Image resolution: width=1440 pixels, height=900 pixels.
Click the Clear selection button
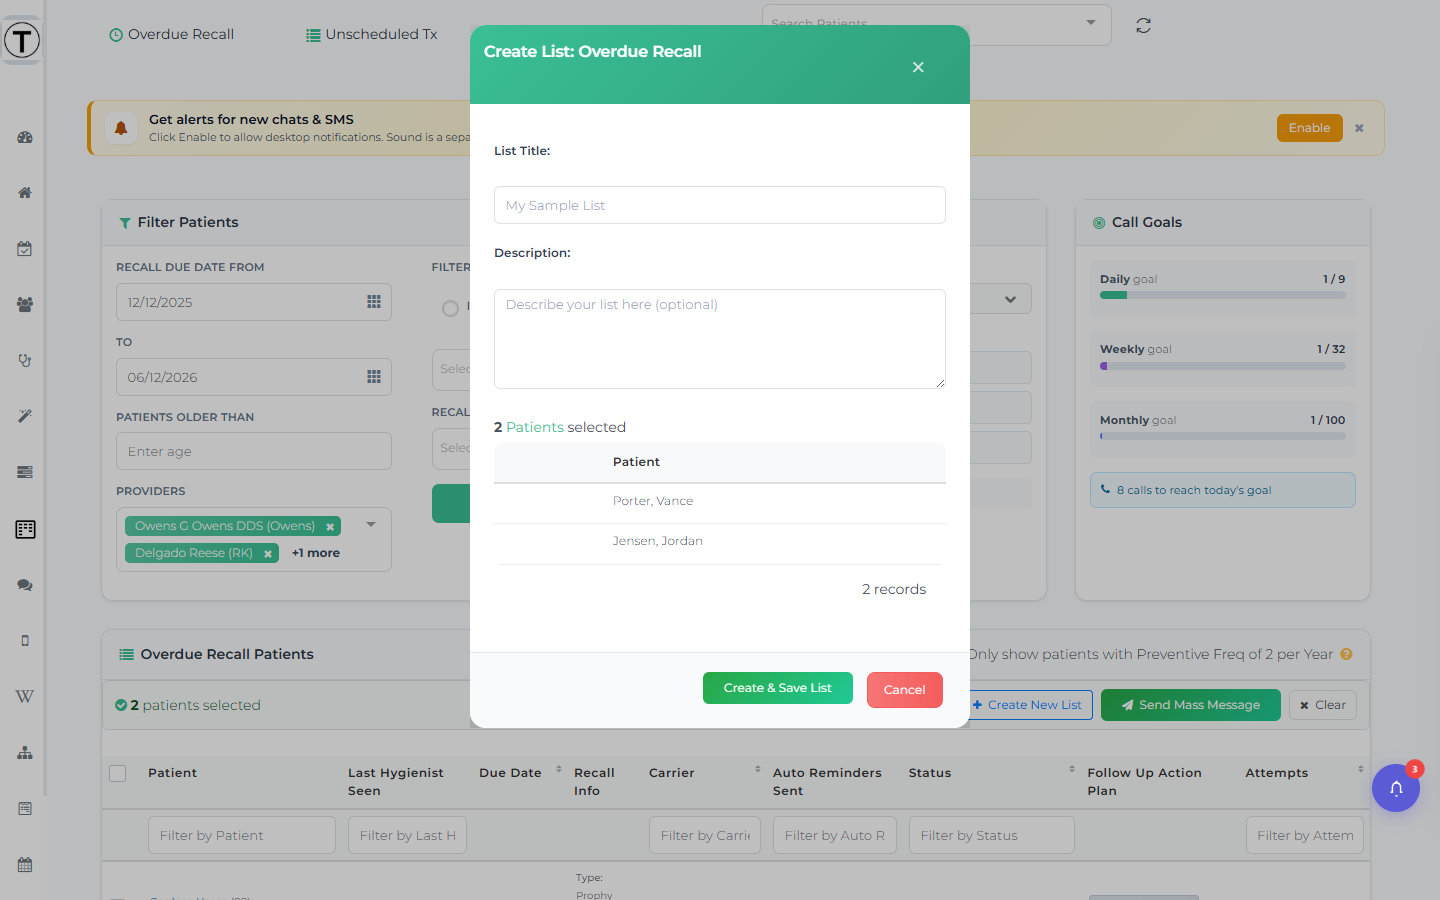[1323, 705]
